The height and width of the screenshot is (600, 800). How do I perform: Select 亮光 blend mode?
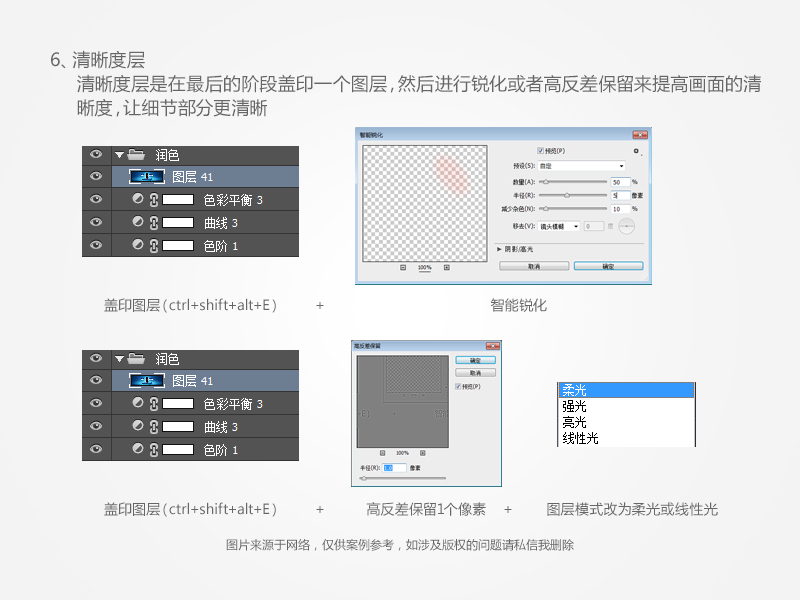tap(626, 422)
